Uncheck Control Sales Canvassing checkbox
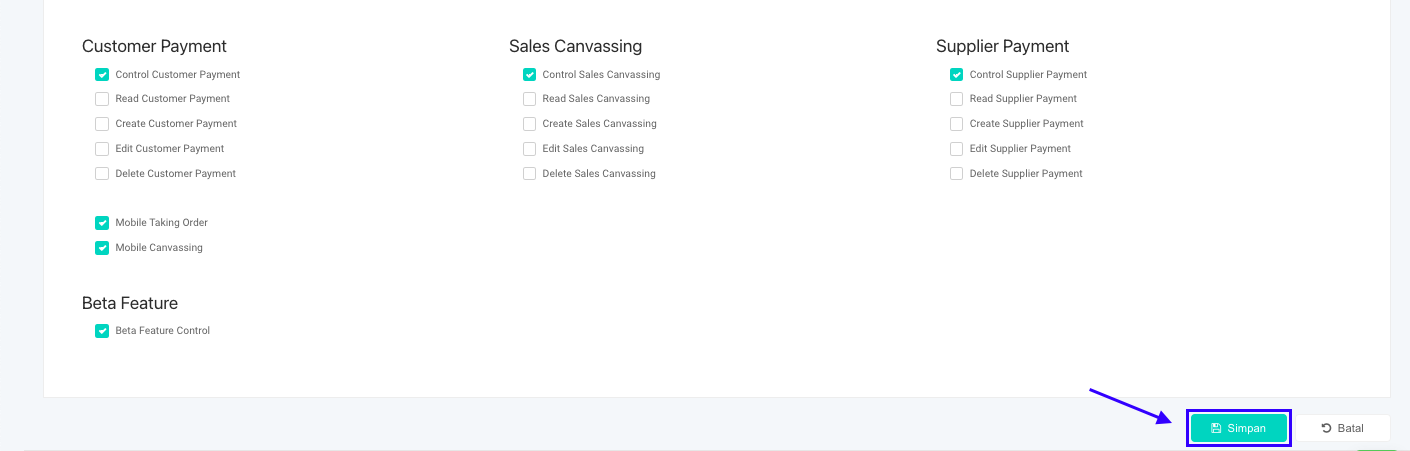Screen dimensions: 1410x451 (529, 75)
